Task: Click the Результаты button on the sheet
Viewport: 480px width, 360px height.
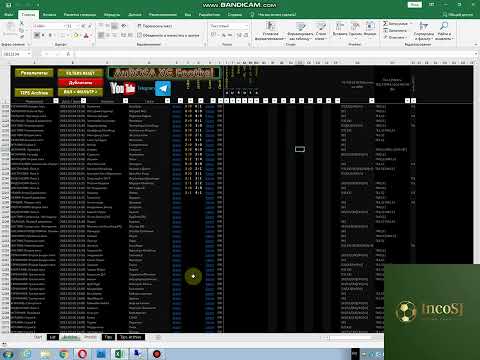Action: [x=34, y=73]
